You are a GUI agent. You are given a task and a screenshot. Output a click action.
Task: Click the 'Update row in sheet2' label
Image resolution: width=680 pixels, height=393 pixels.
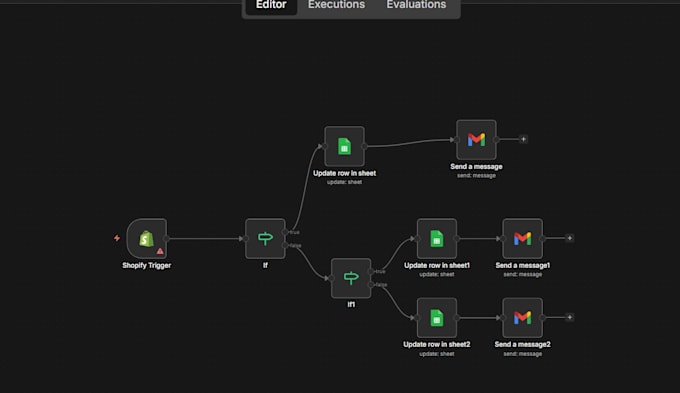(437, 344)
